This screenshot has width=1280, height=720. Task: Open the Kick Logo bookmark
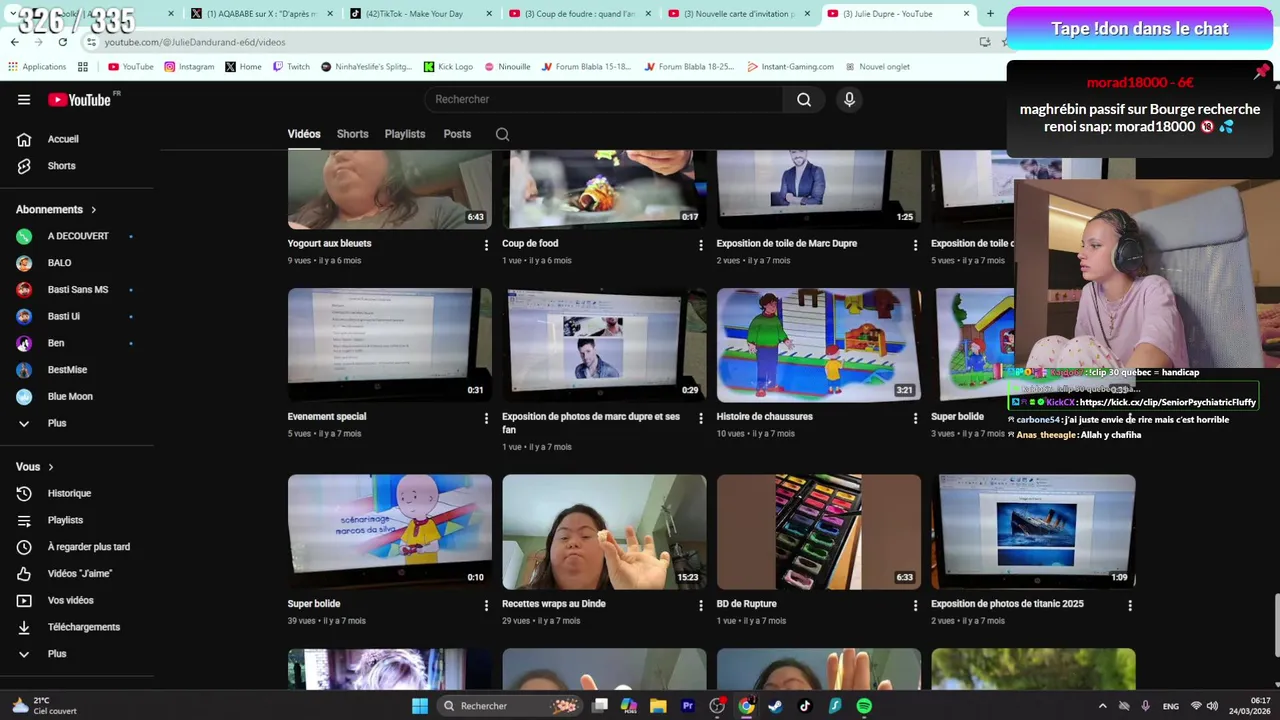448,66
